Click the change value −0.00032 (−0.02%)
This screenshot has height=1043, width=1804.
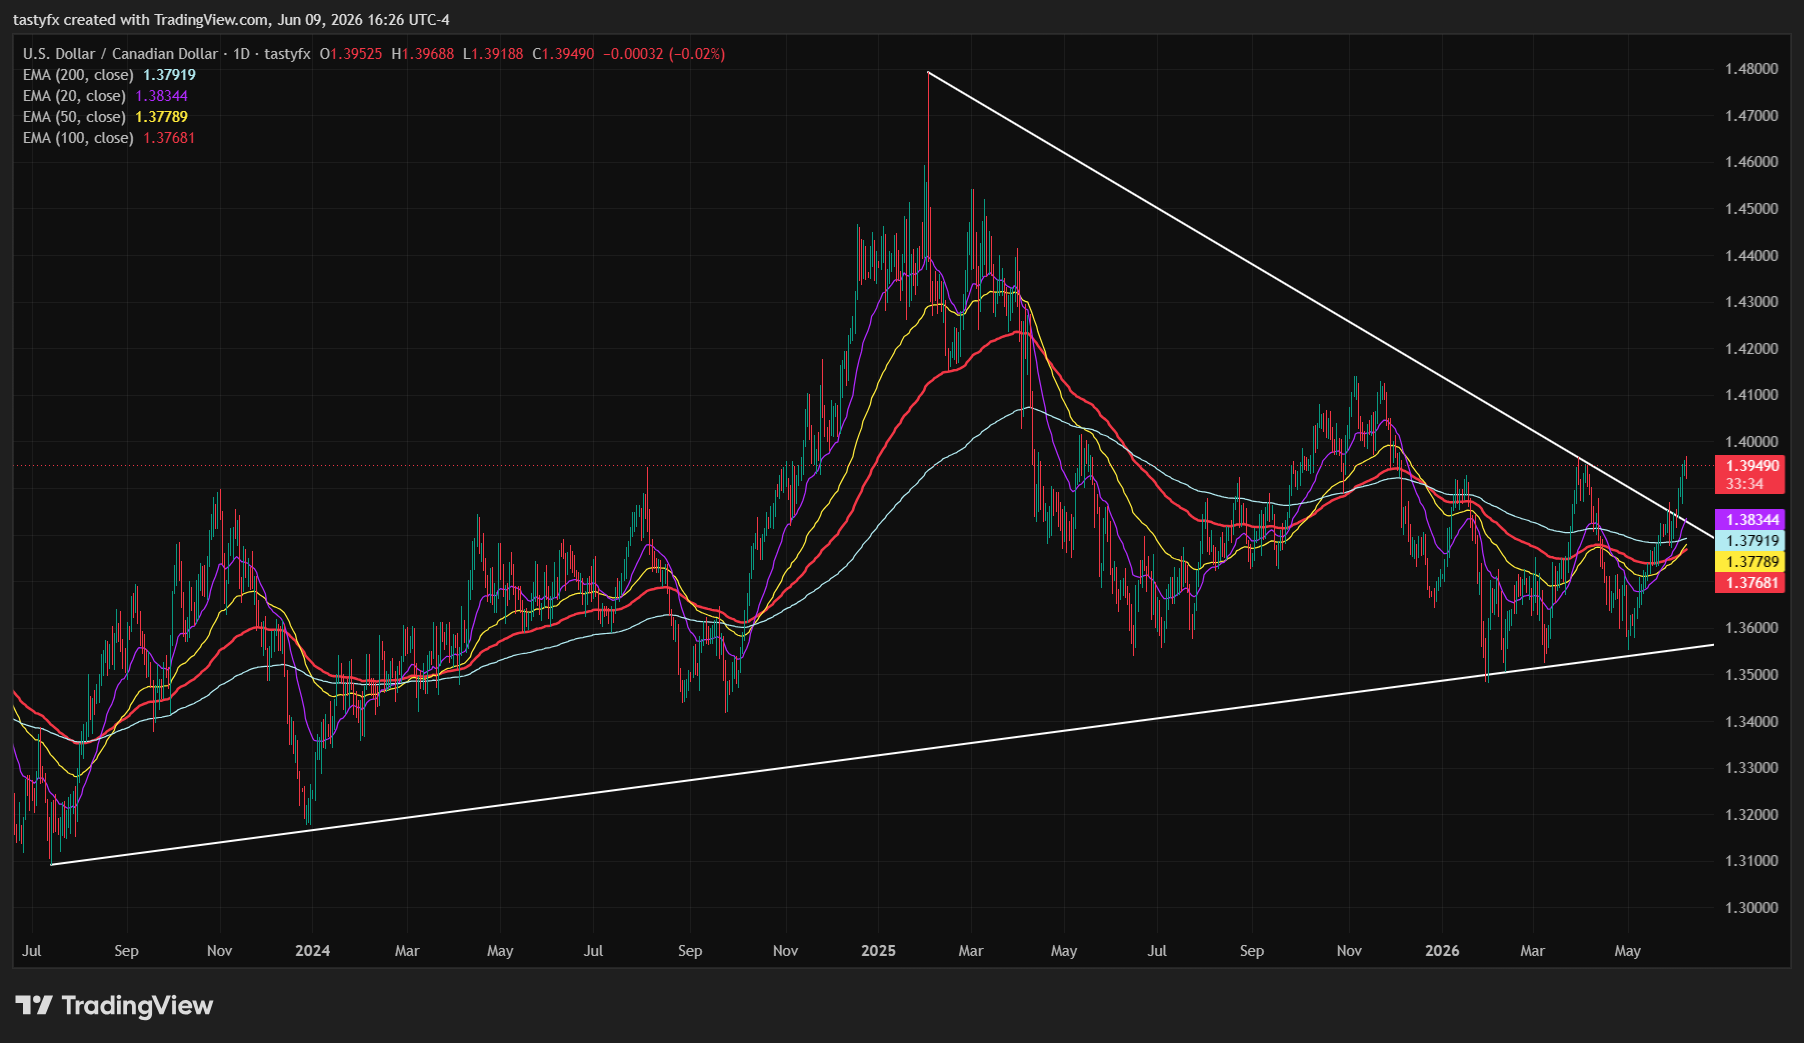coord(664,54)
